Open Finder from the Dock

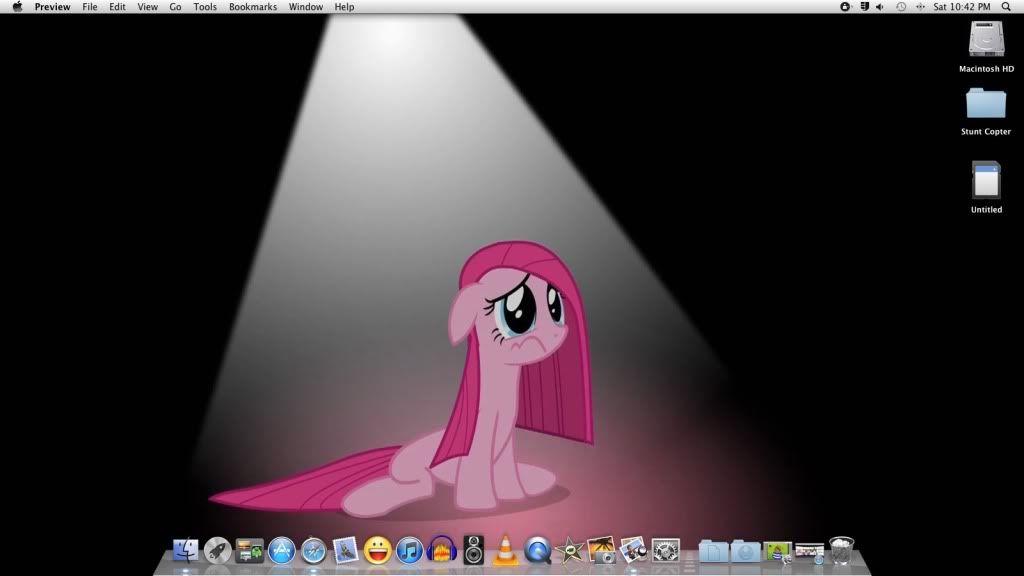[185, 551]
